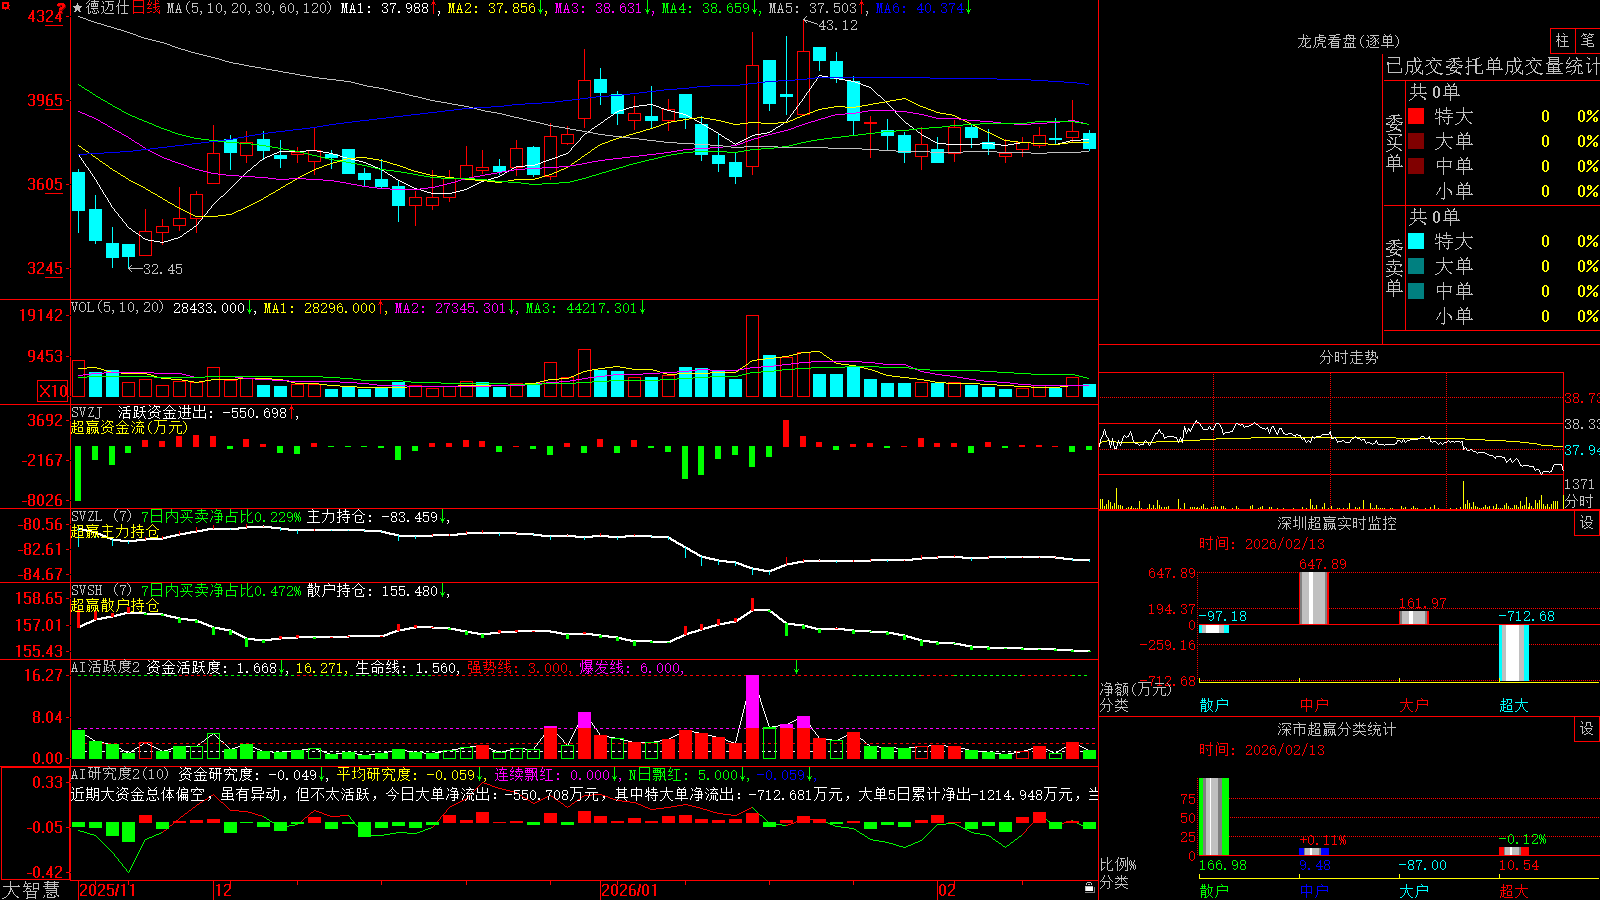The image size is (1600, 900).
Task: Click the cyan 特大 sell-order swatch
Action: [x=1416, y=241]
